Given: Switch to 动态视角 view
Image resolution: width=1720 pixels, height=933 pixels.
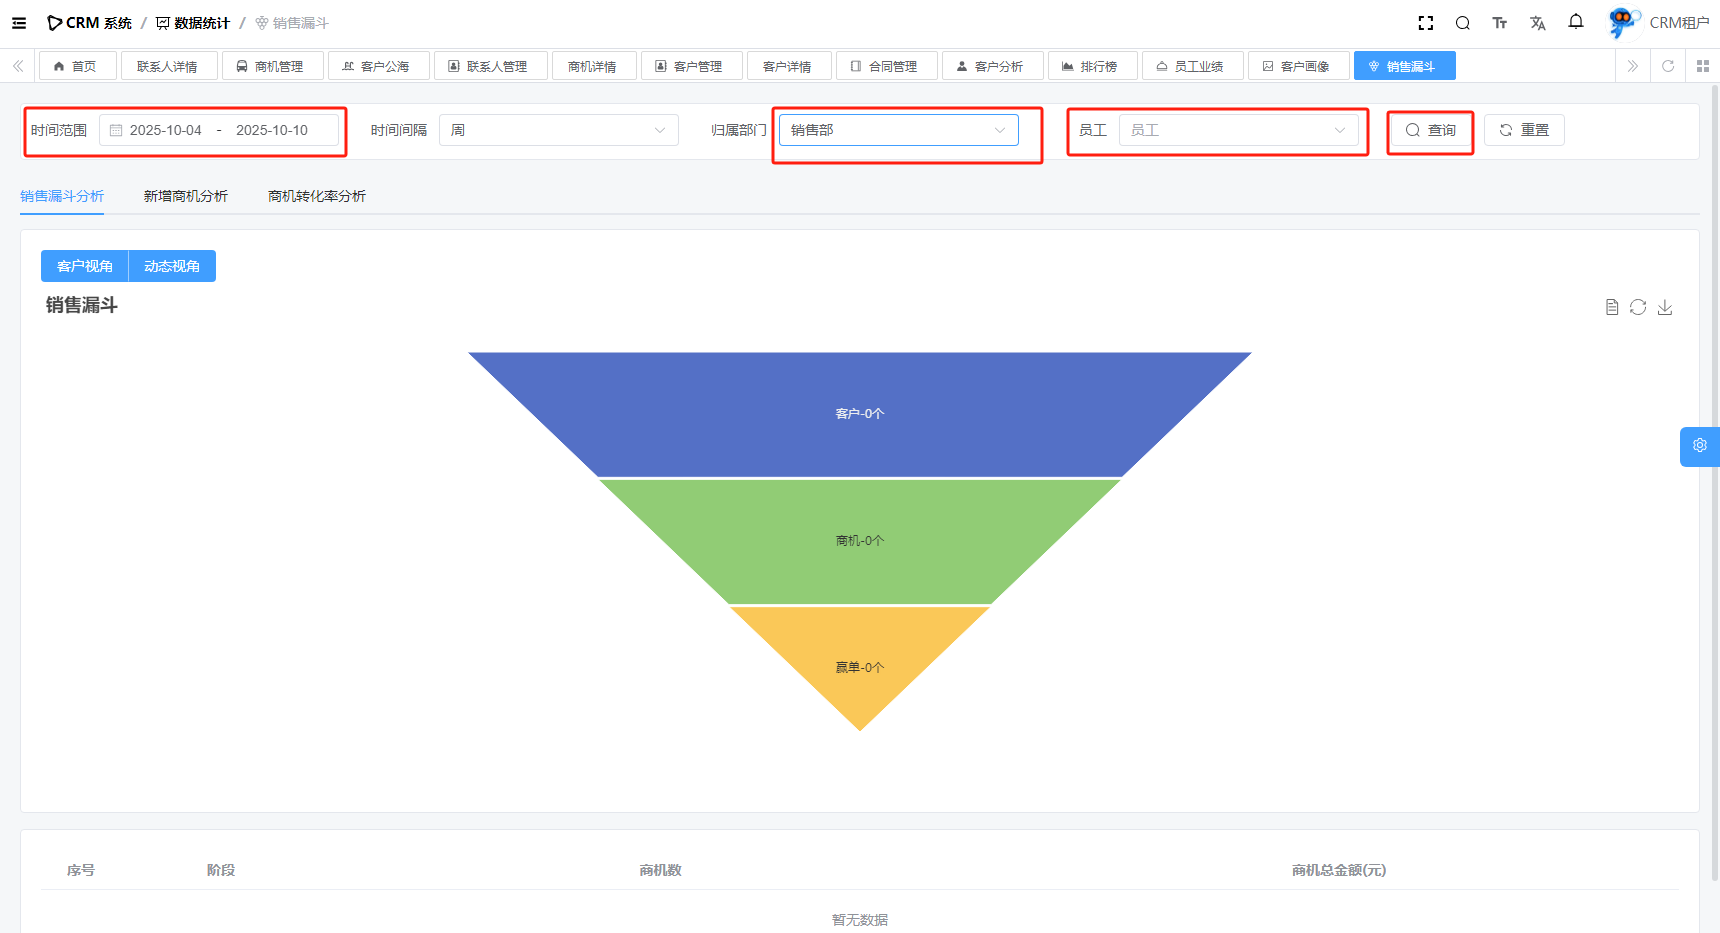Looking at the screenshot, I should coord(172,266).
